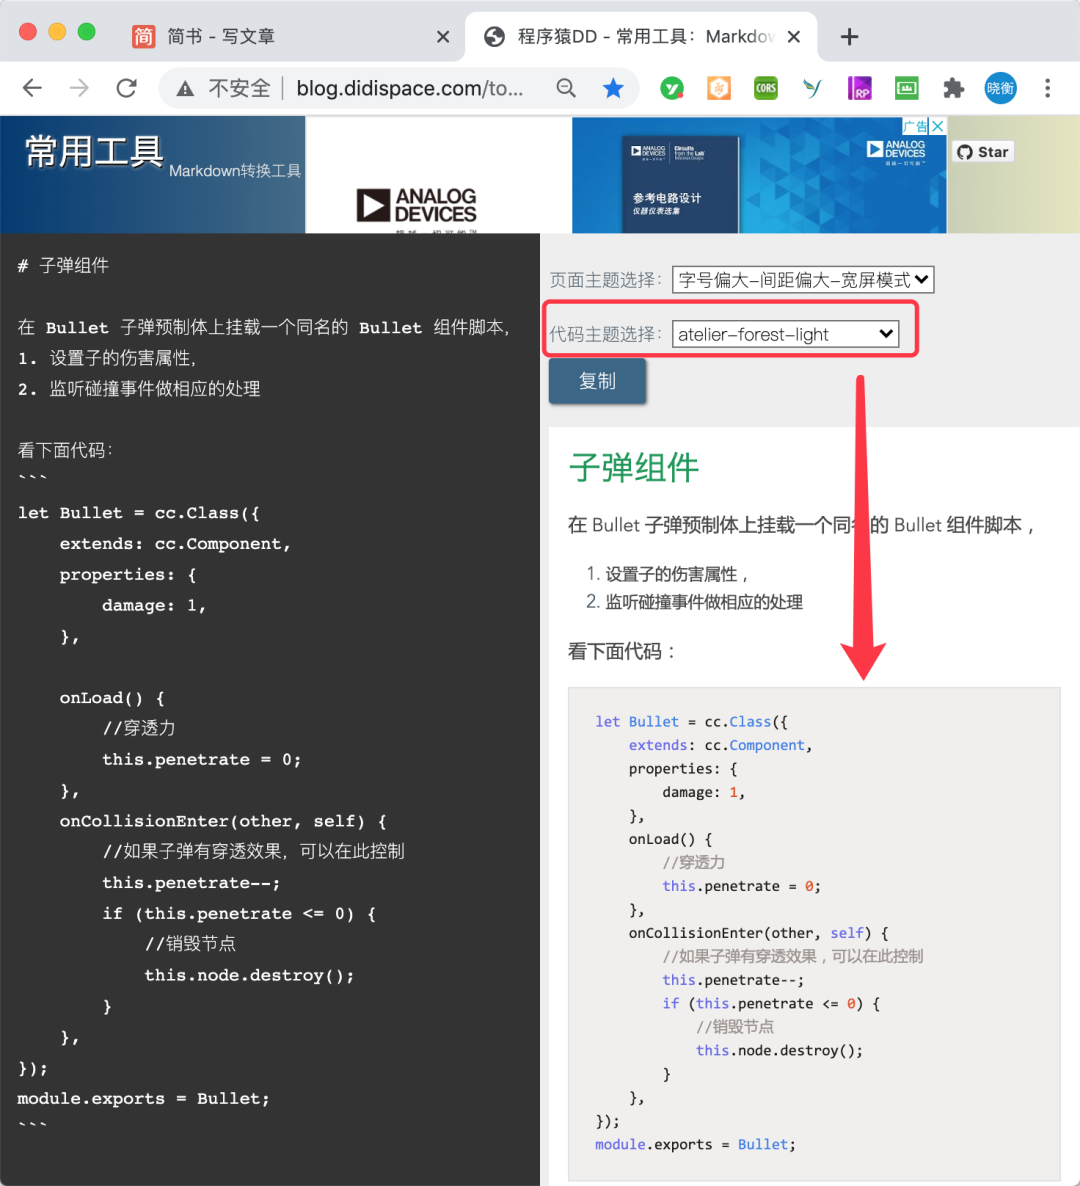
Task: Open the orange hexagon extension icon
Action: click(718, 88)
